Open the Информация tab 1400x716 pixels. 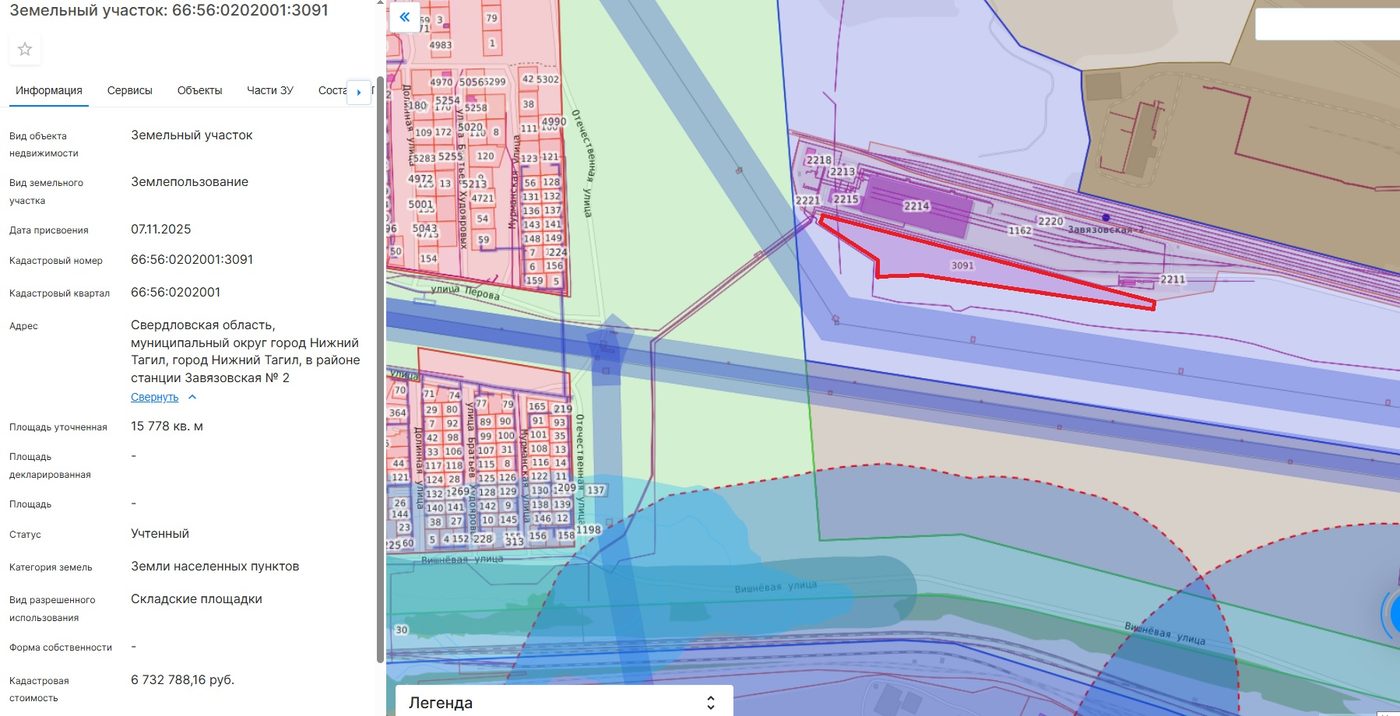click(x=49, y=90)
